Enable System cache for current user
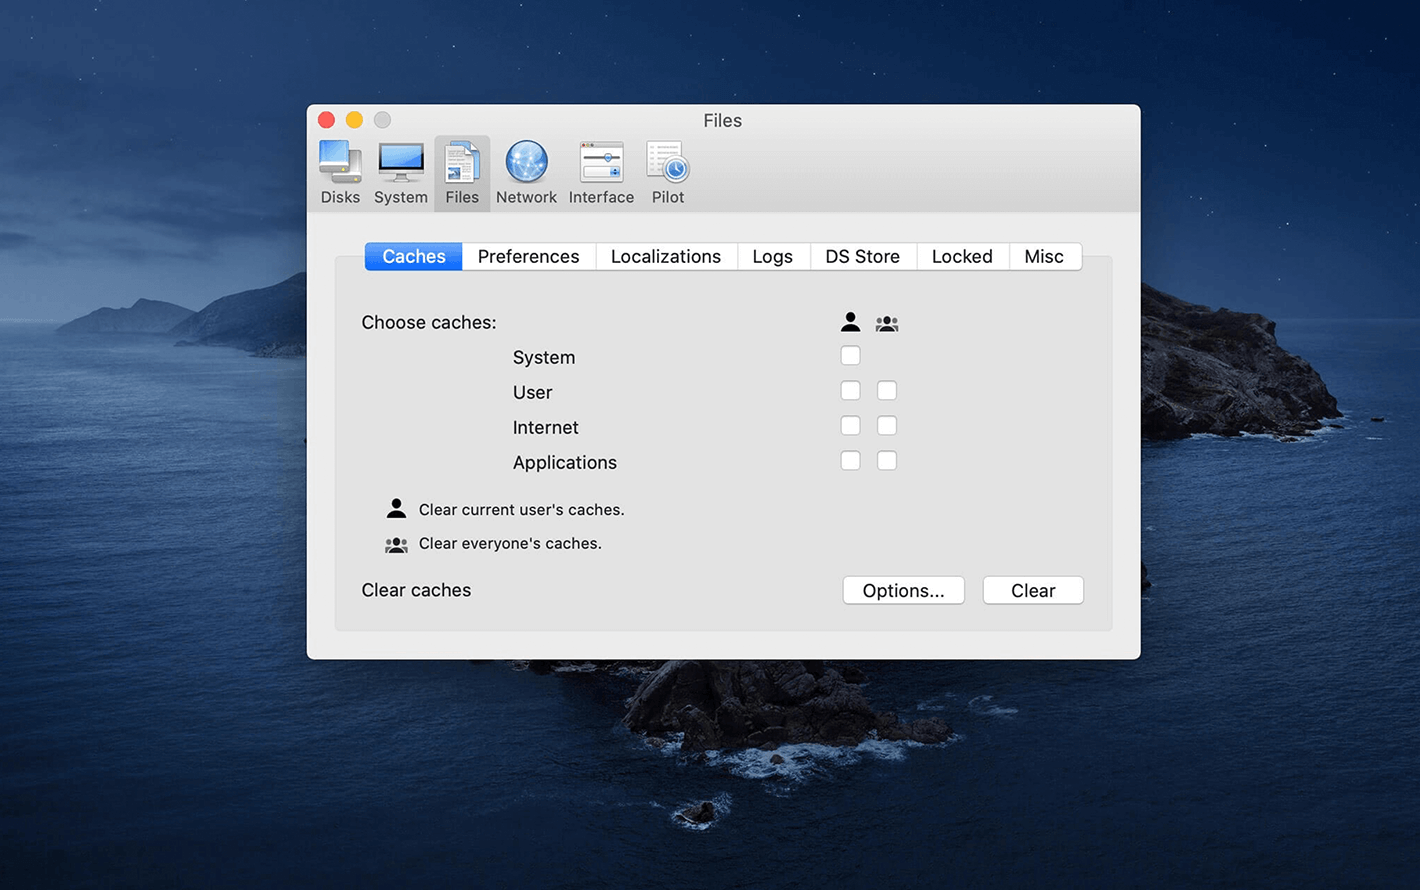 pyautogui.click(x=850, y=356)
